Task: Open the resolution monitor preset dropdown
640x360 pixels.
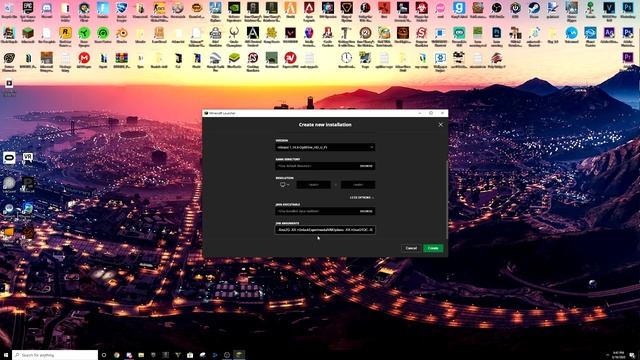Action: [284, 185]
